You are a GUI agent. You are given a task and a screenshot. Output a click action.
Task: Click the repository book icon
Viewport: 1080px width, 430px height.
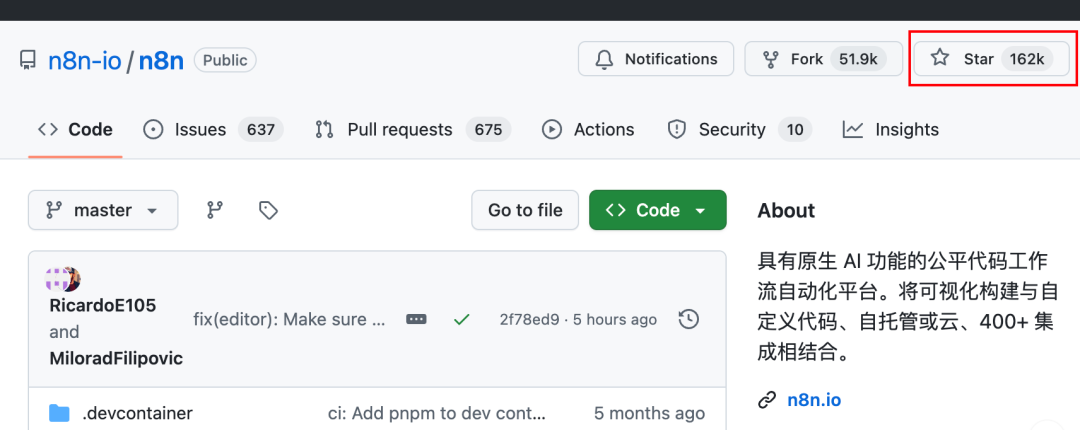[28, 60]
